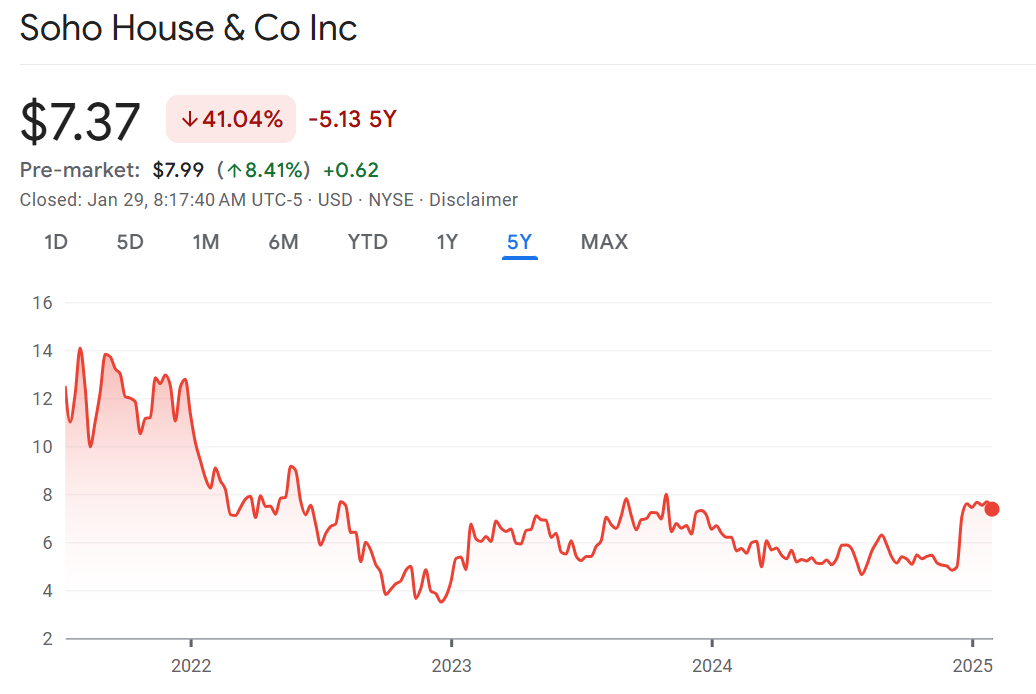Click the $7.99 pre-market price
Screen dimensions: 1036x694
click(178, 170)
